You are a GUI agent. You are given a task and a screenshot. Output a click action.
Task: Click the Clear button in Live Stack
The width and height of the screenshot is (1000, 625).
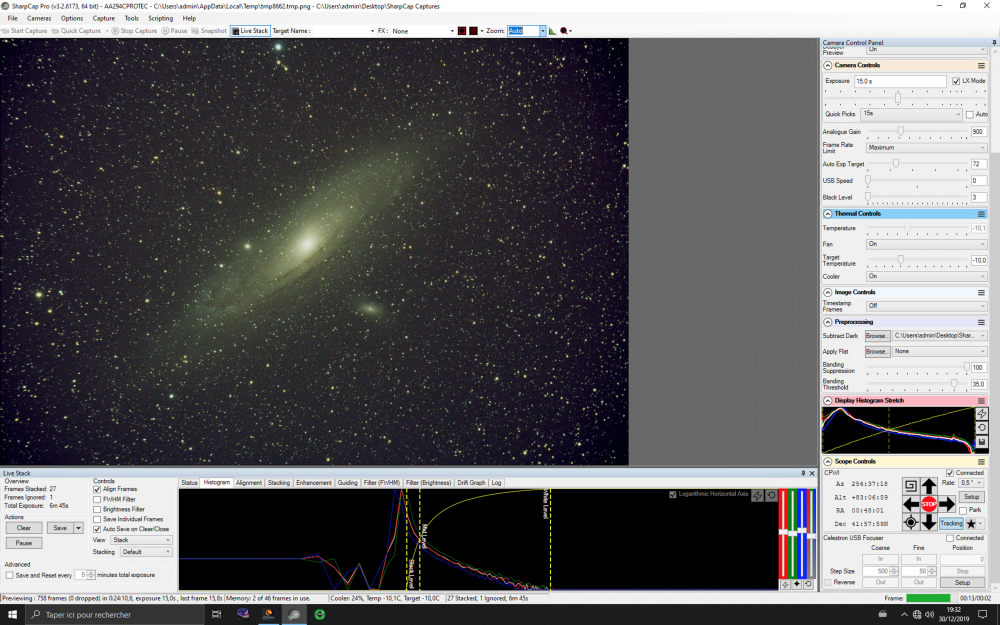click(23, 527)
